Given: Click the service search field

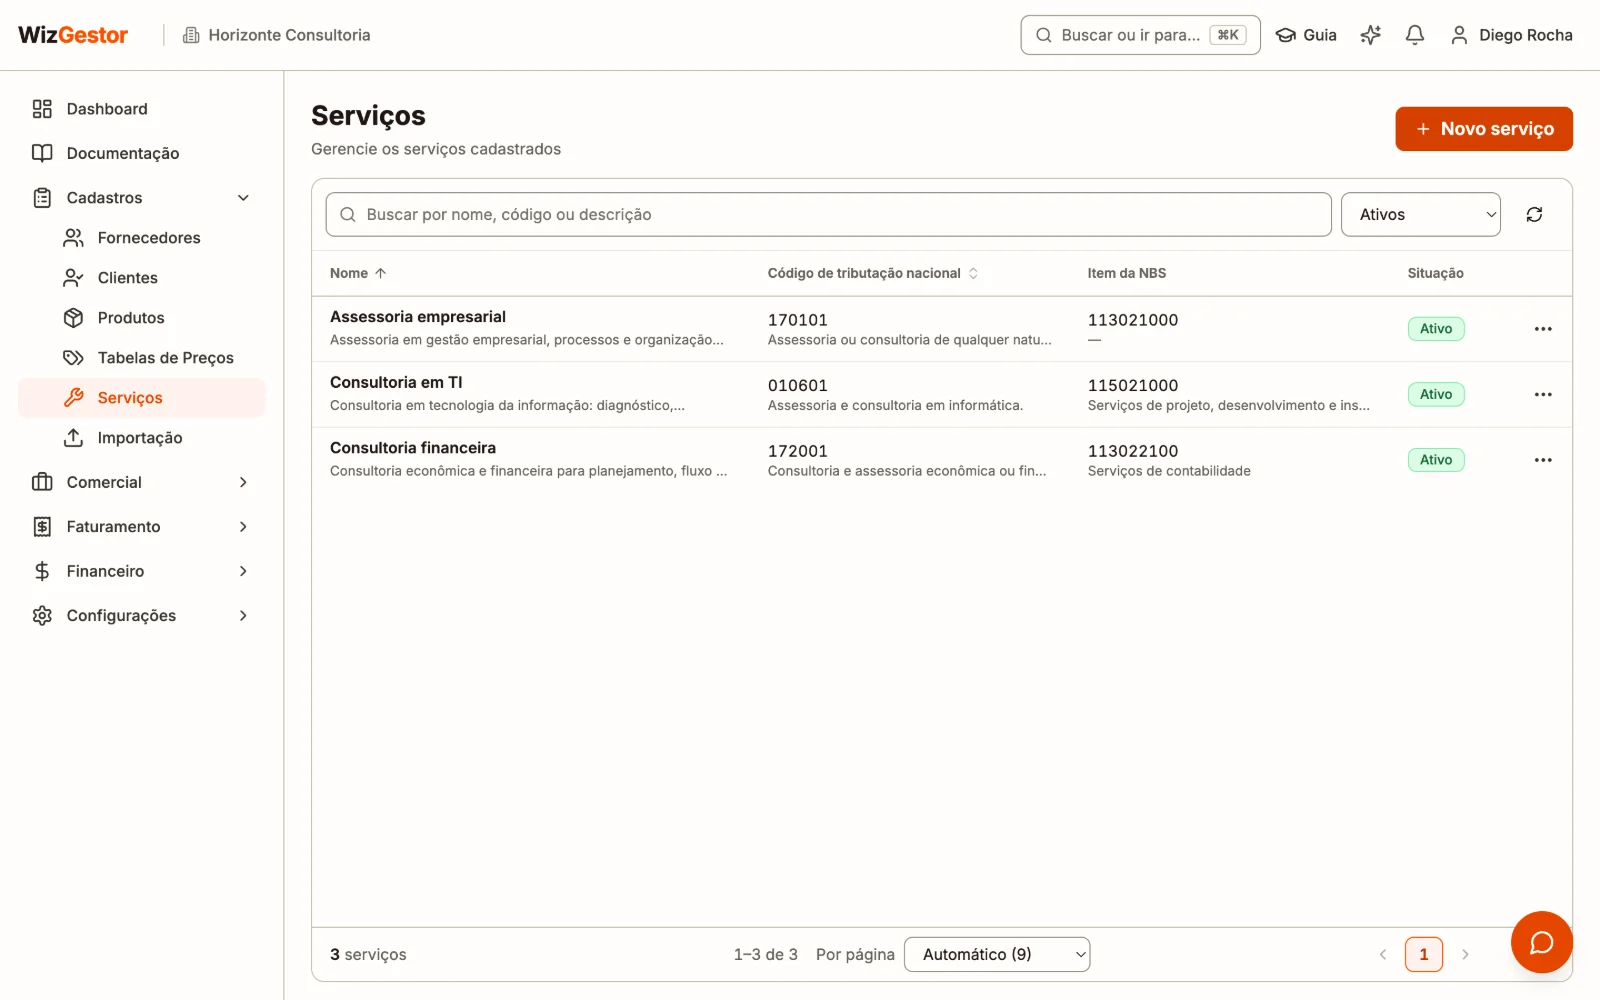Looking at the screenshot, I should tap(828, 214).
